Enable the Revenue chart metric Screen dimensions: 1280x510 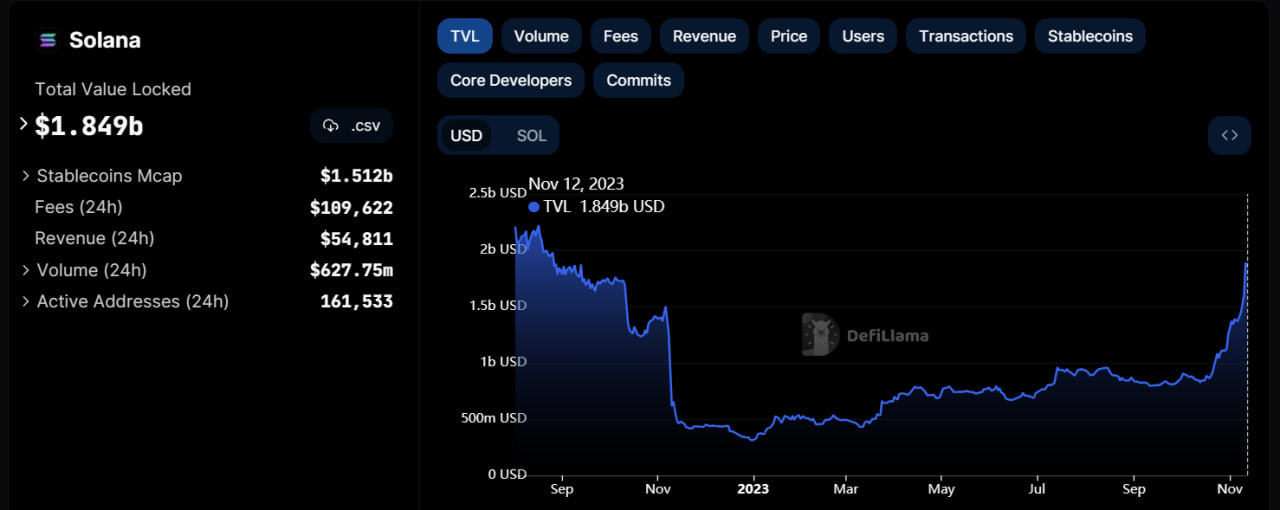click(704, 36)
